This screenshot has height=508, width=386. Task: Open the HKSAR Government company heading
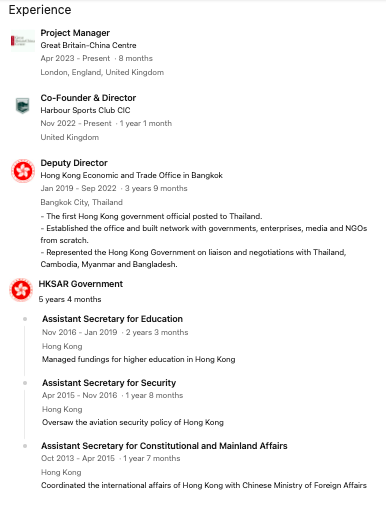pos(81,284)
